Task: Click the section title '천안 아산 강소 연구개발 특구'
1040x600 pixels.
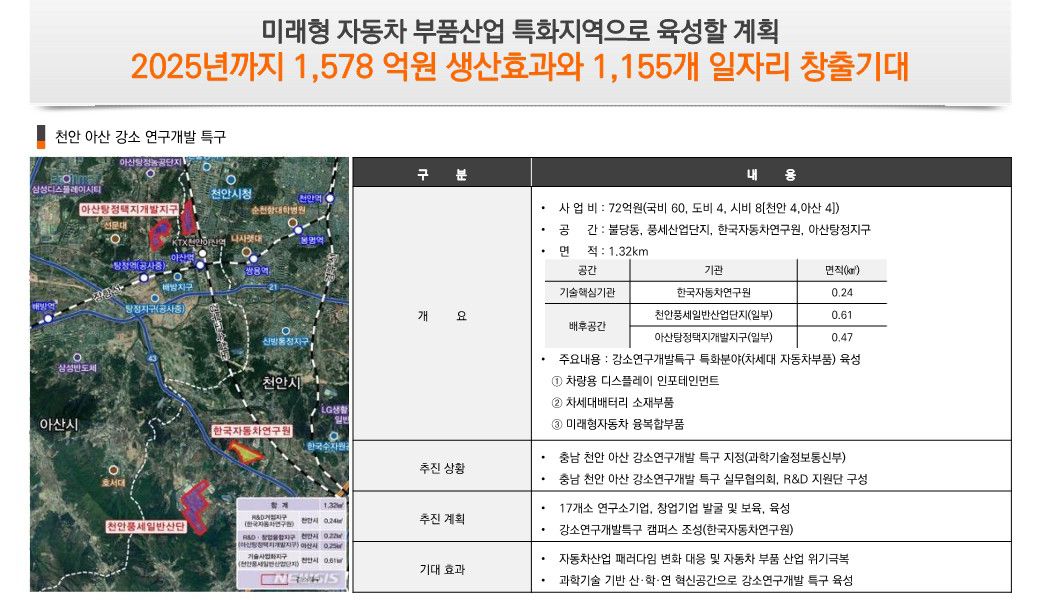Action: pos(140,137)
